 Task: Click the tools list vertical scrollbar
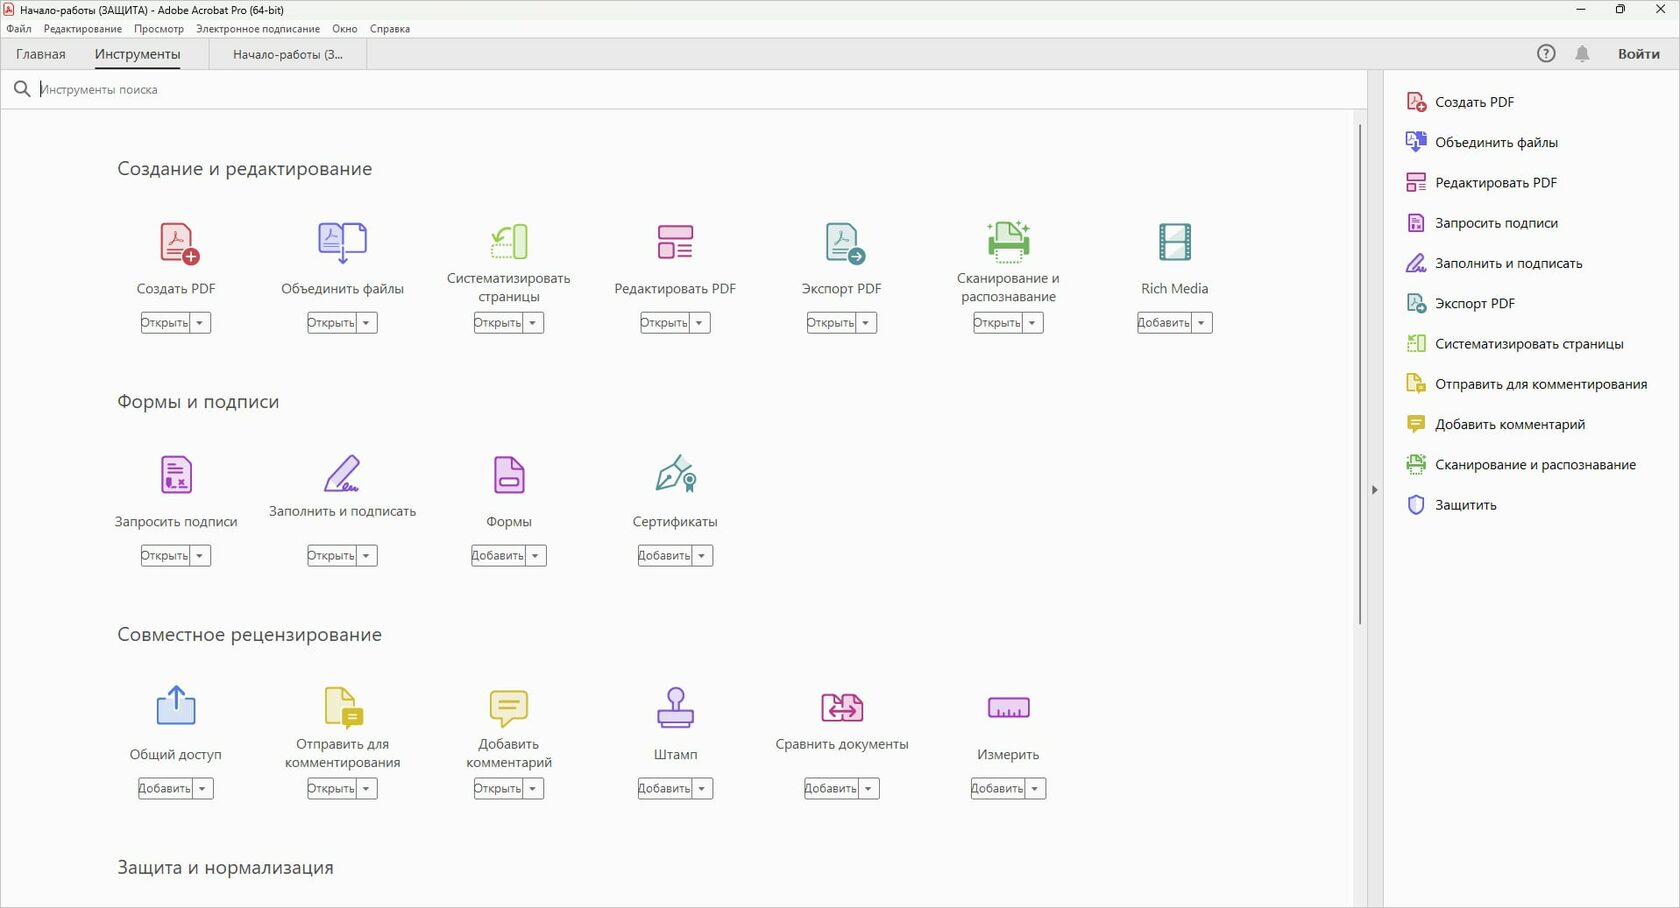[1360, 374]
